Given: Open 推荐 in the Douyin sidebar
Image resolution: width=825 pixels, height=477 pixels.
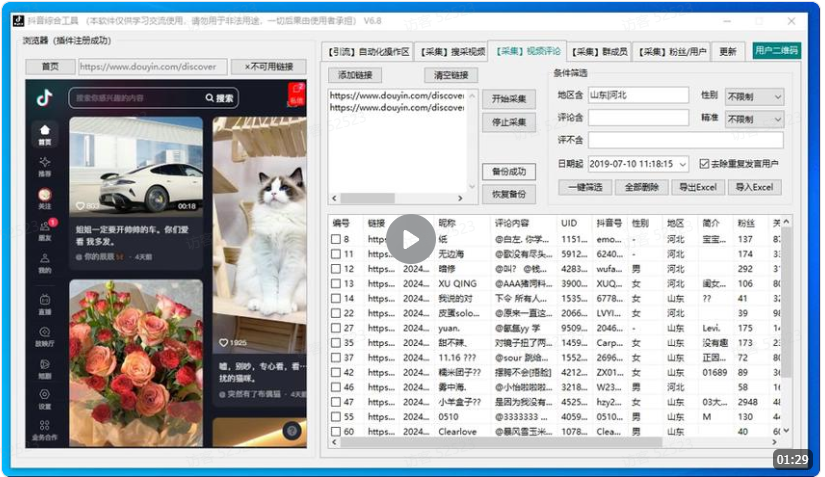Looking at the screenshot, I should click(44, 165).
